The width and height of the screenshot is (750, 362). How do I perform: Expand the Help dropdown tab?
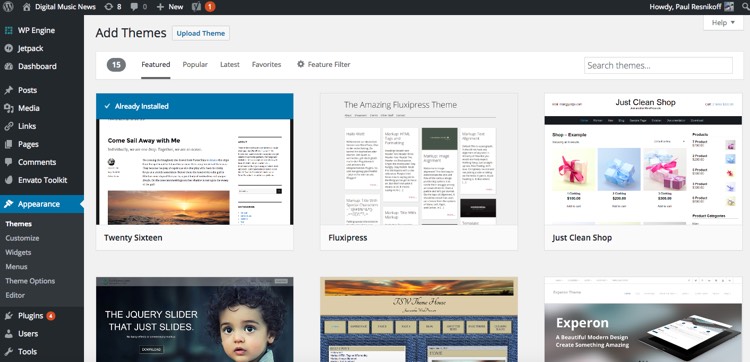[x=723, y=22]
